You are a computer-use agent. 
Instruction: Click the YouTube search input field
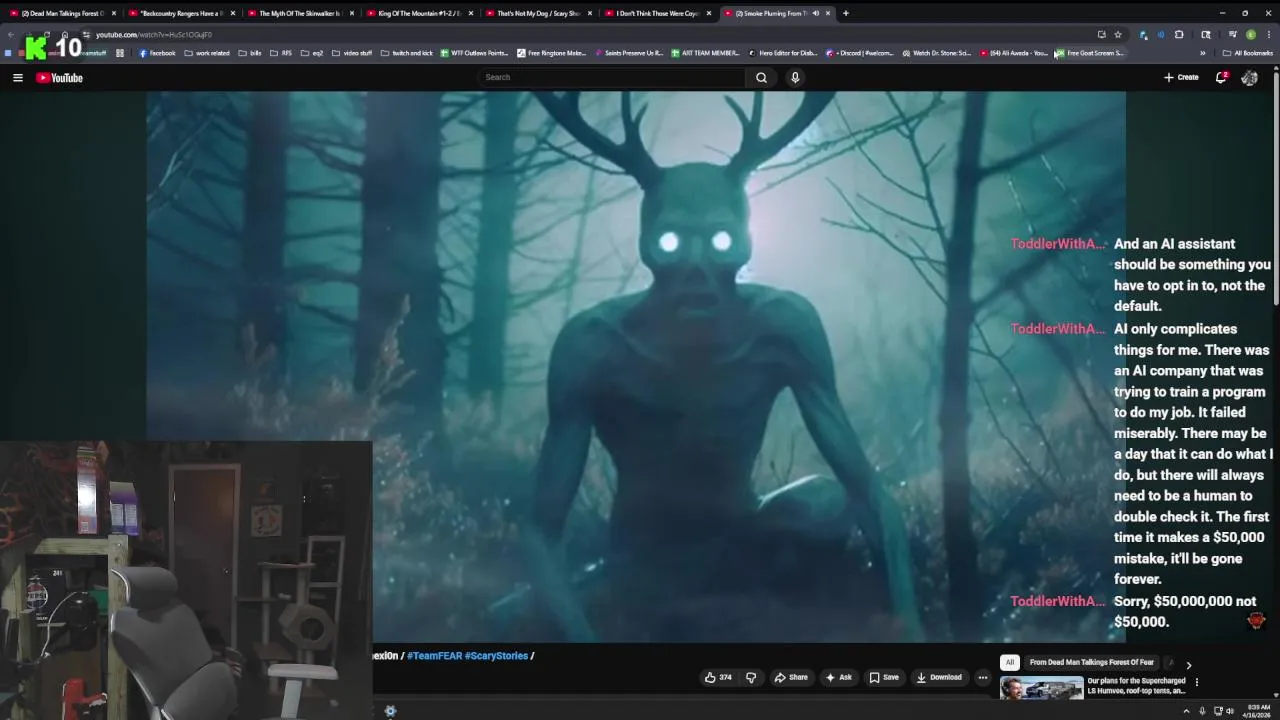click(x=612, y=77)
